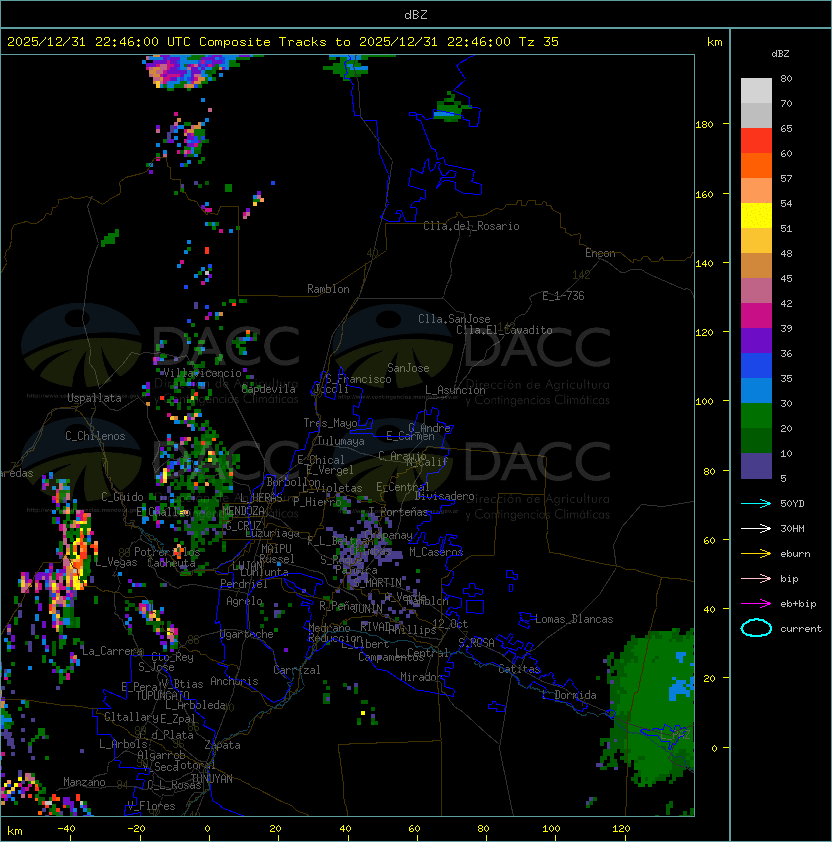This screenshot has width=832, height=842.
Task: Click the '-40' tick on bottom axis
Action: coord(66,829)
